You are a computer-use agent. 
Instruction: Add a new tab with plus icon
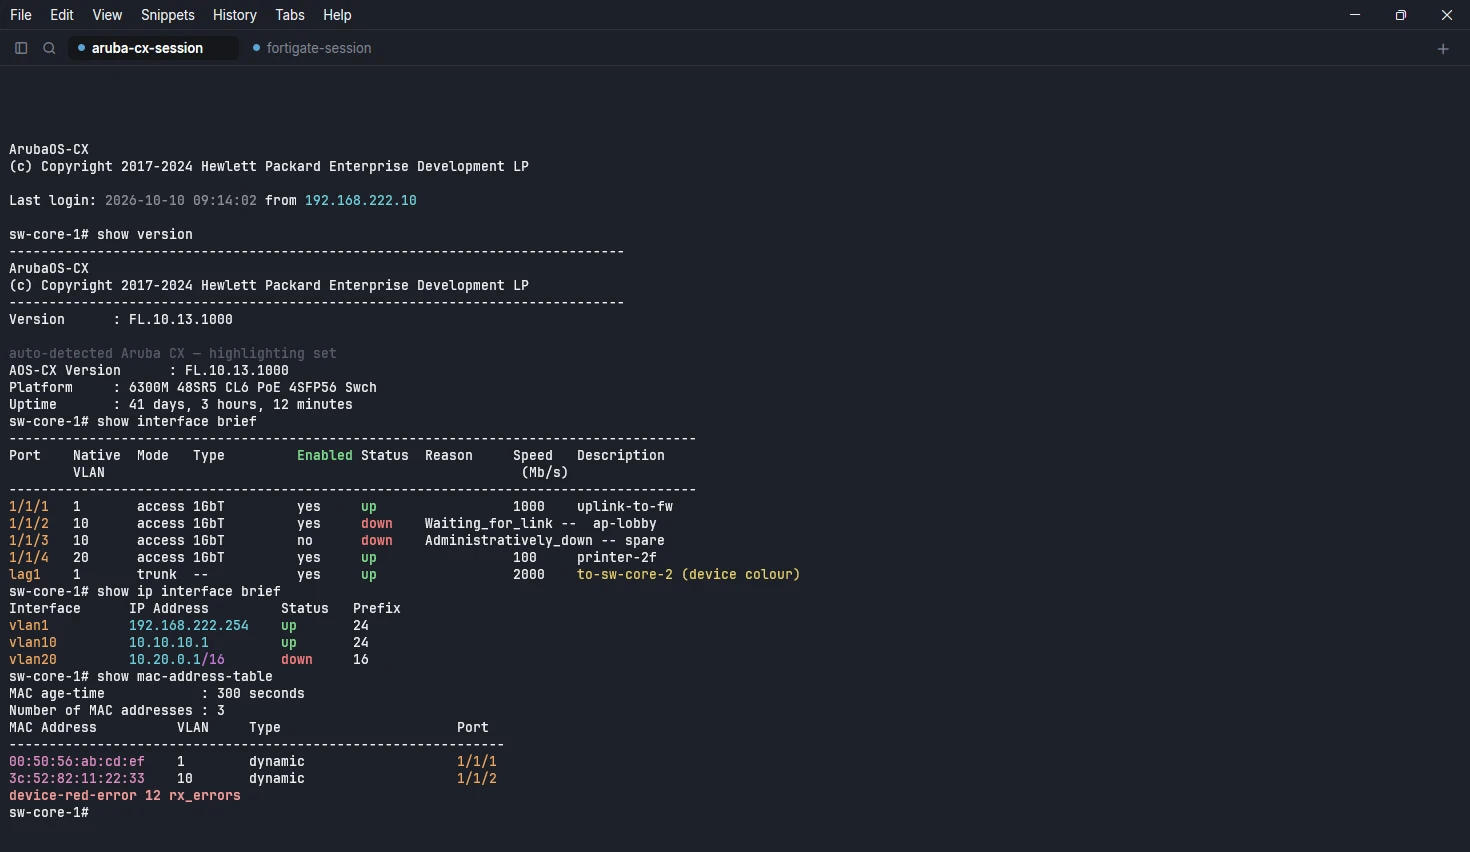[x=1443, y=49]
